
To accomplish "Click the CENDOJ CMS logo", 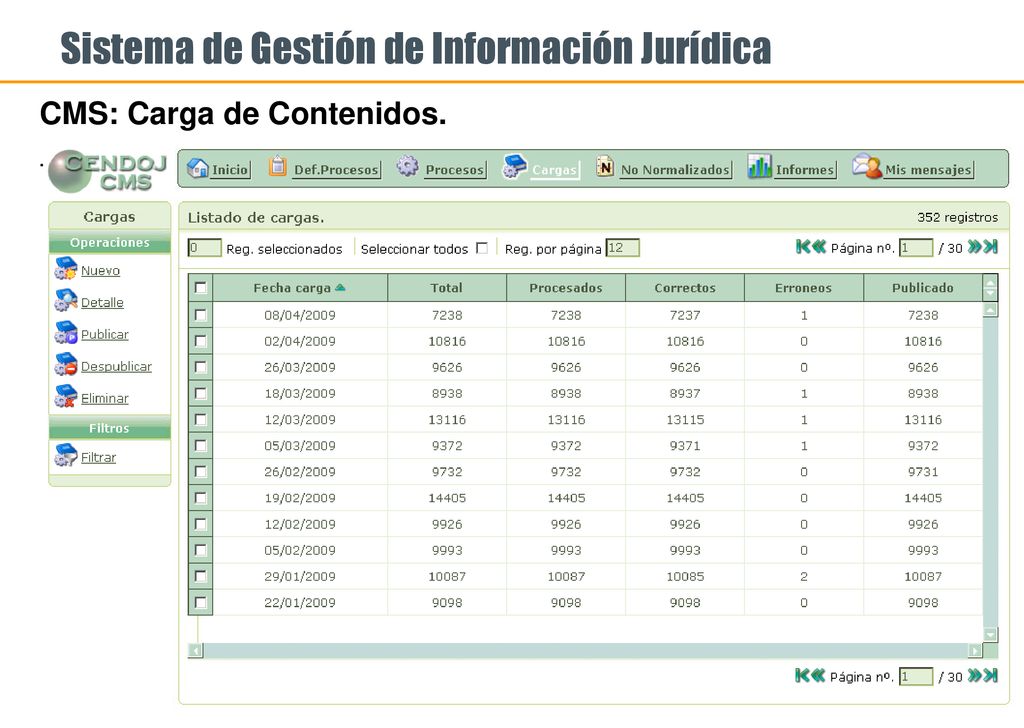I will [108, 171].
